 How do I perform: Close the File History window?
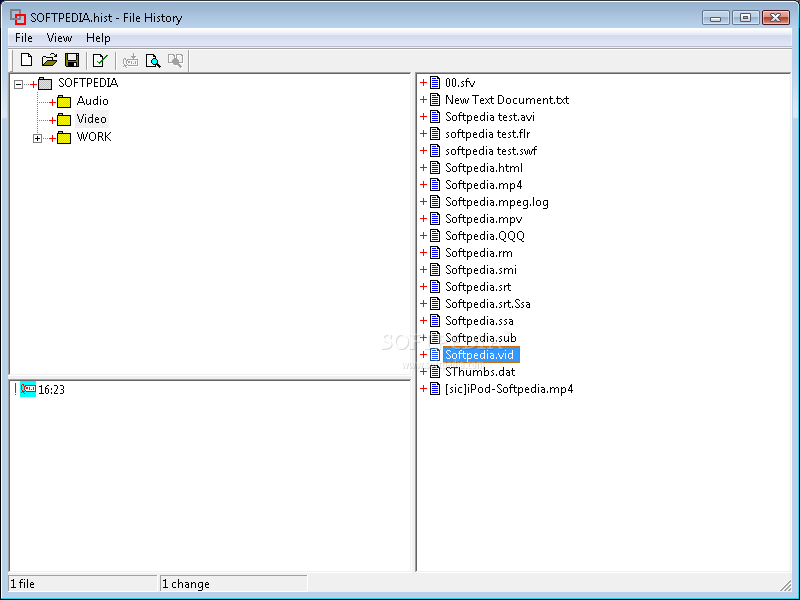[x=776, y=18]
